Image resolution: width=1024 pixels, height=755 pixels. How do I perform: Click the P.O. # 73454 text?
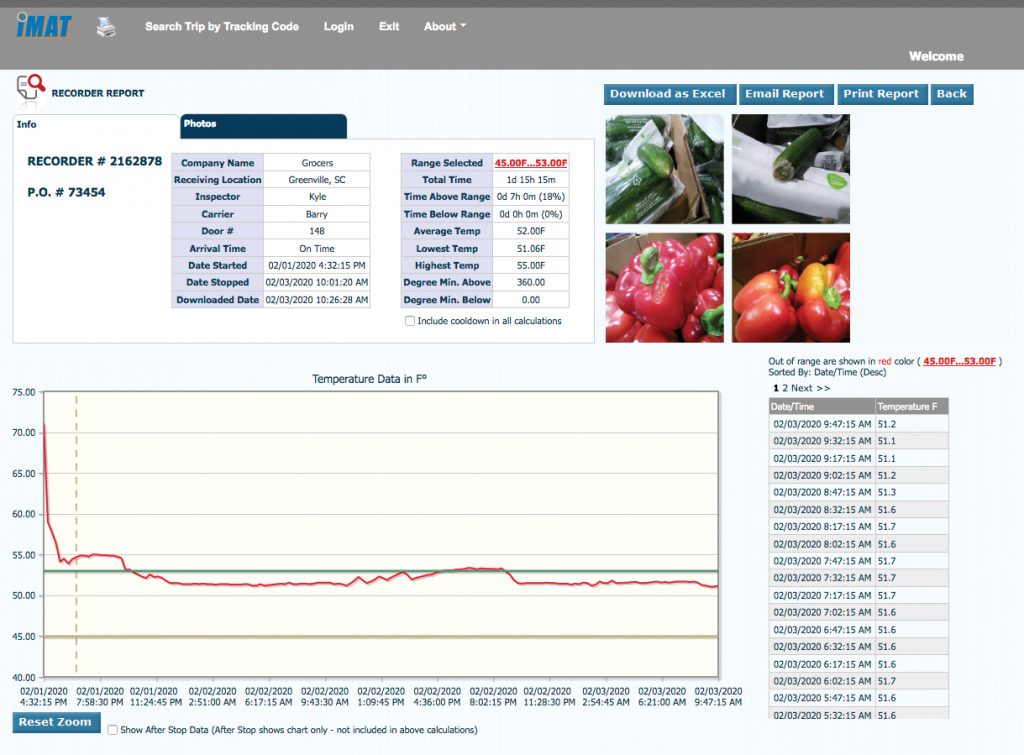[x=66, y=192]
